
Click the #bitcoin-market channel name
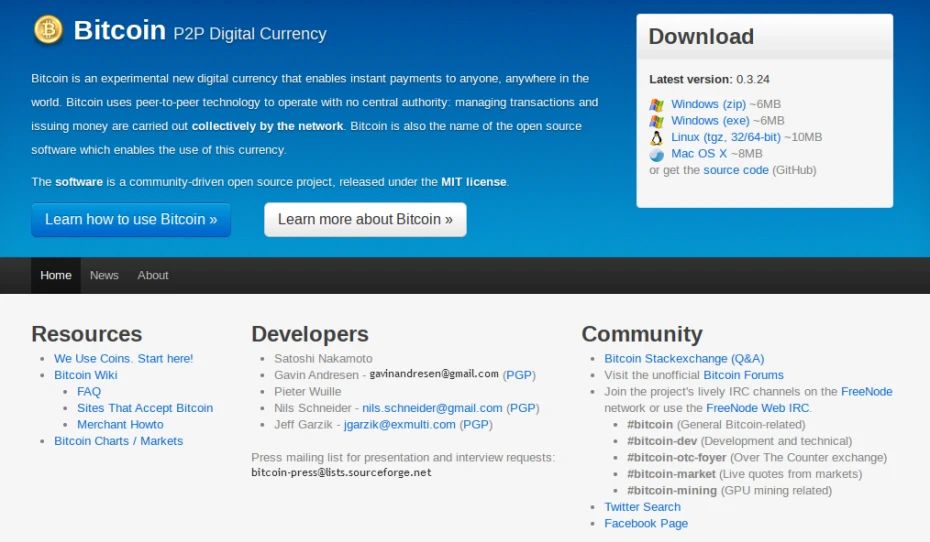(671, 474)
